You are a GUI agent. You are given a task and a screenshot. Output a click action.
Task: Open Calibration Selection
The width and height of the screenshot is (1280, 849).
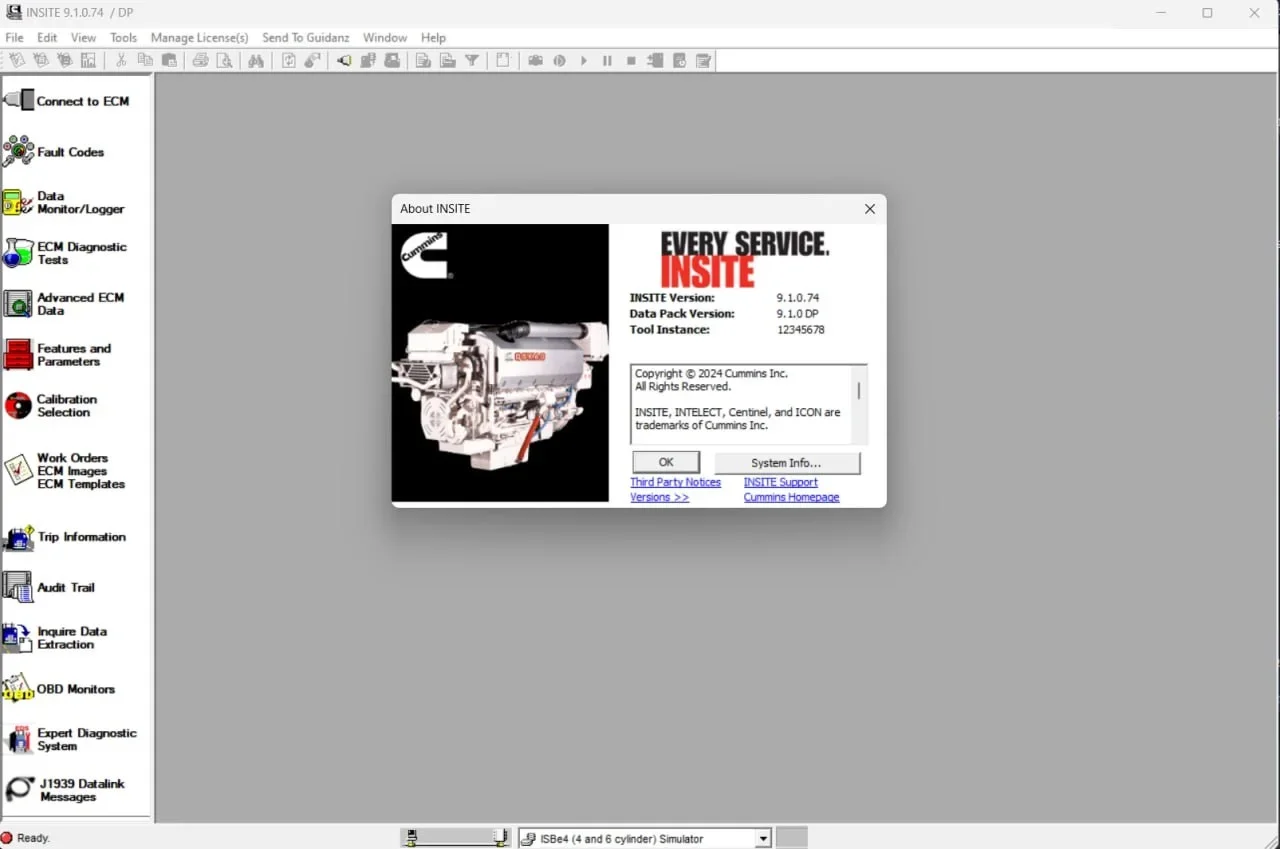[51, 405]
